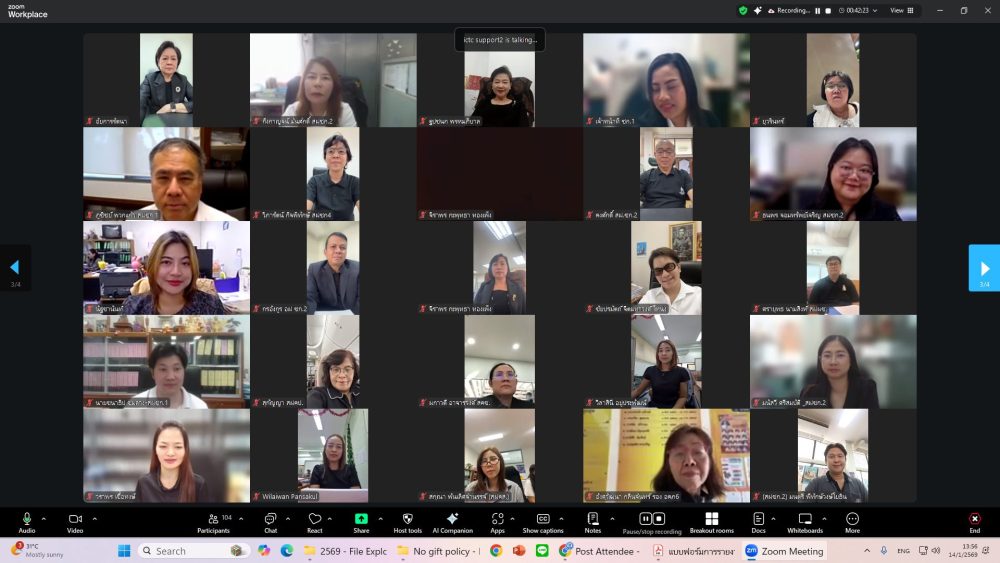1000x563 pixels.
Task: Launch AI Companion
Action: point(452,521)
